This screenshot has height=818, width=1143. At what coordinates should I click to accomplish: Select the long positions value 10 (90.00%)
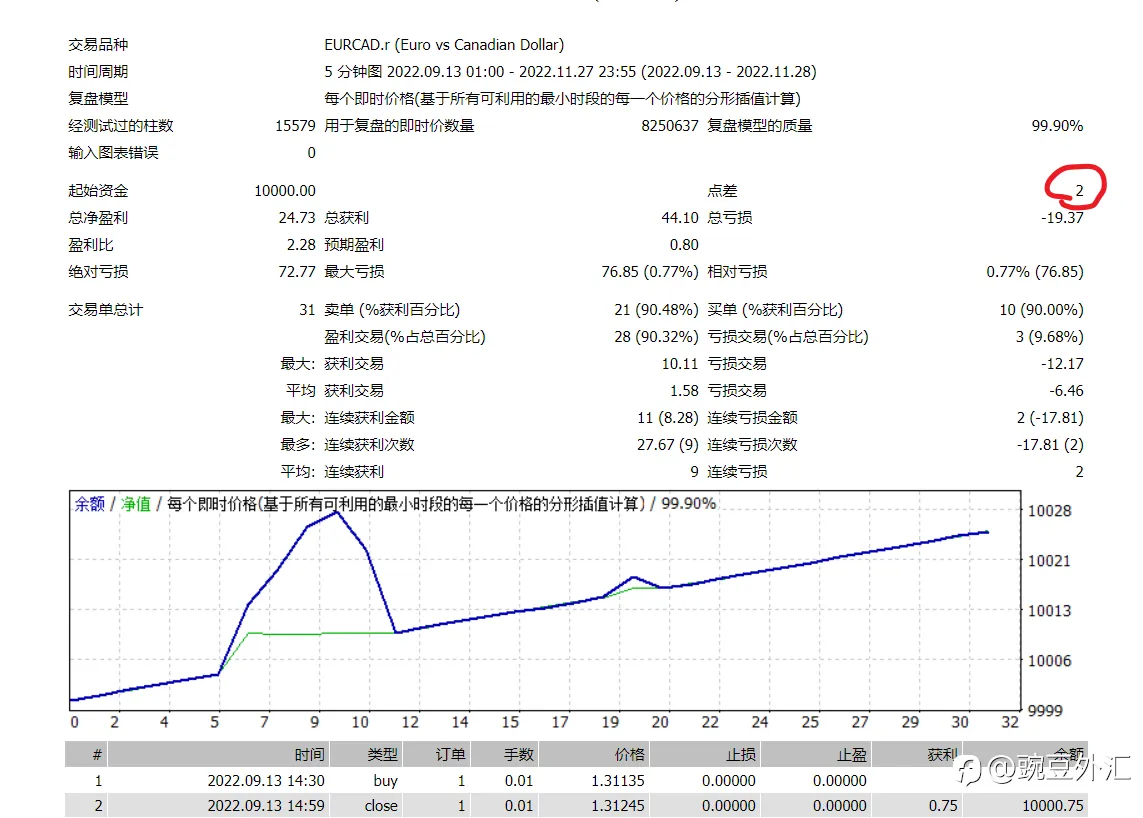pyautogui.click(x=1041, y=309)
